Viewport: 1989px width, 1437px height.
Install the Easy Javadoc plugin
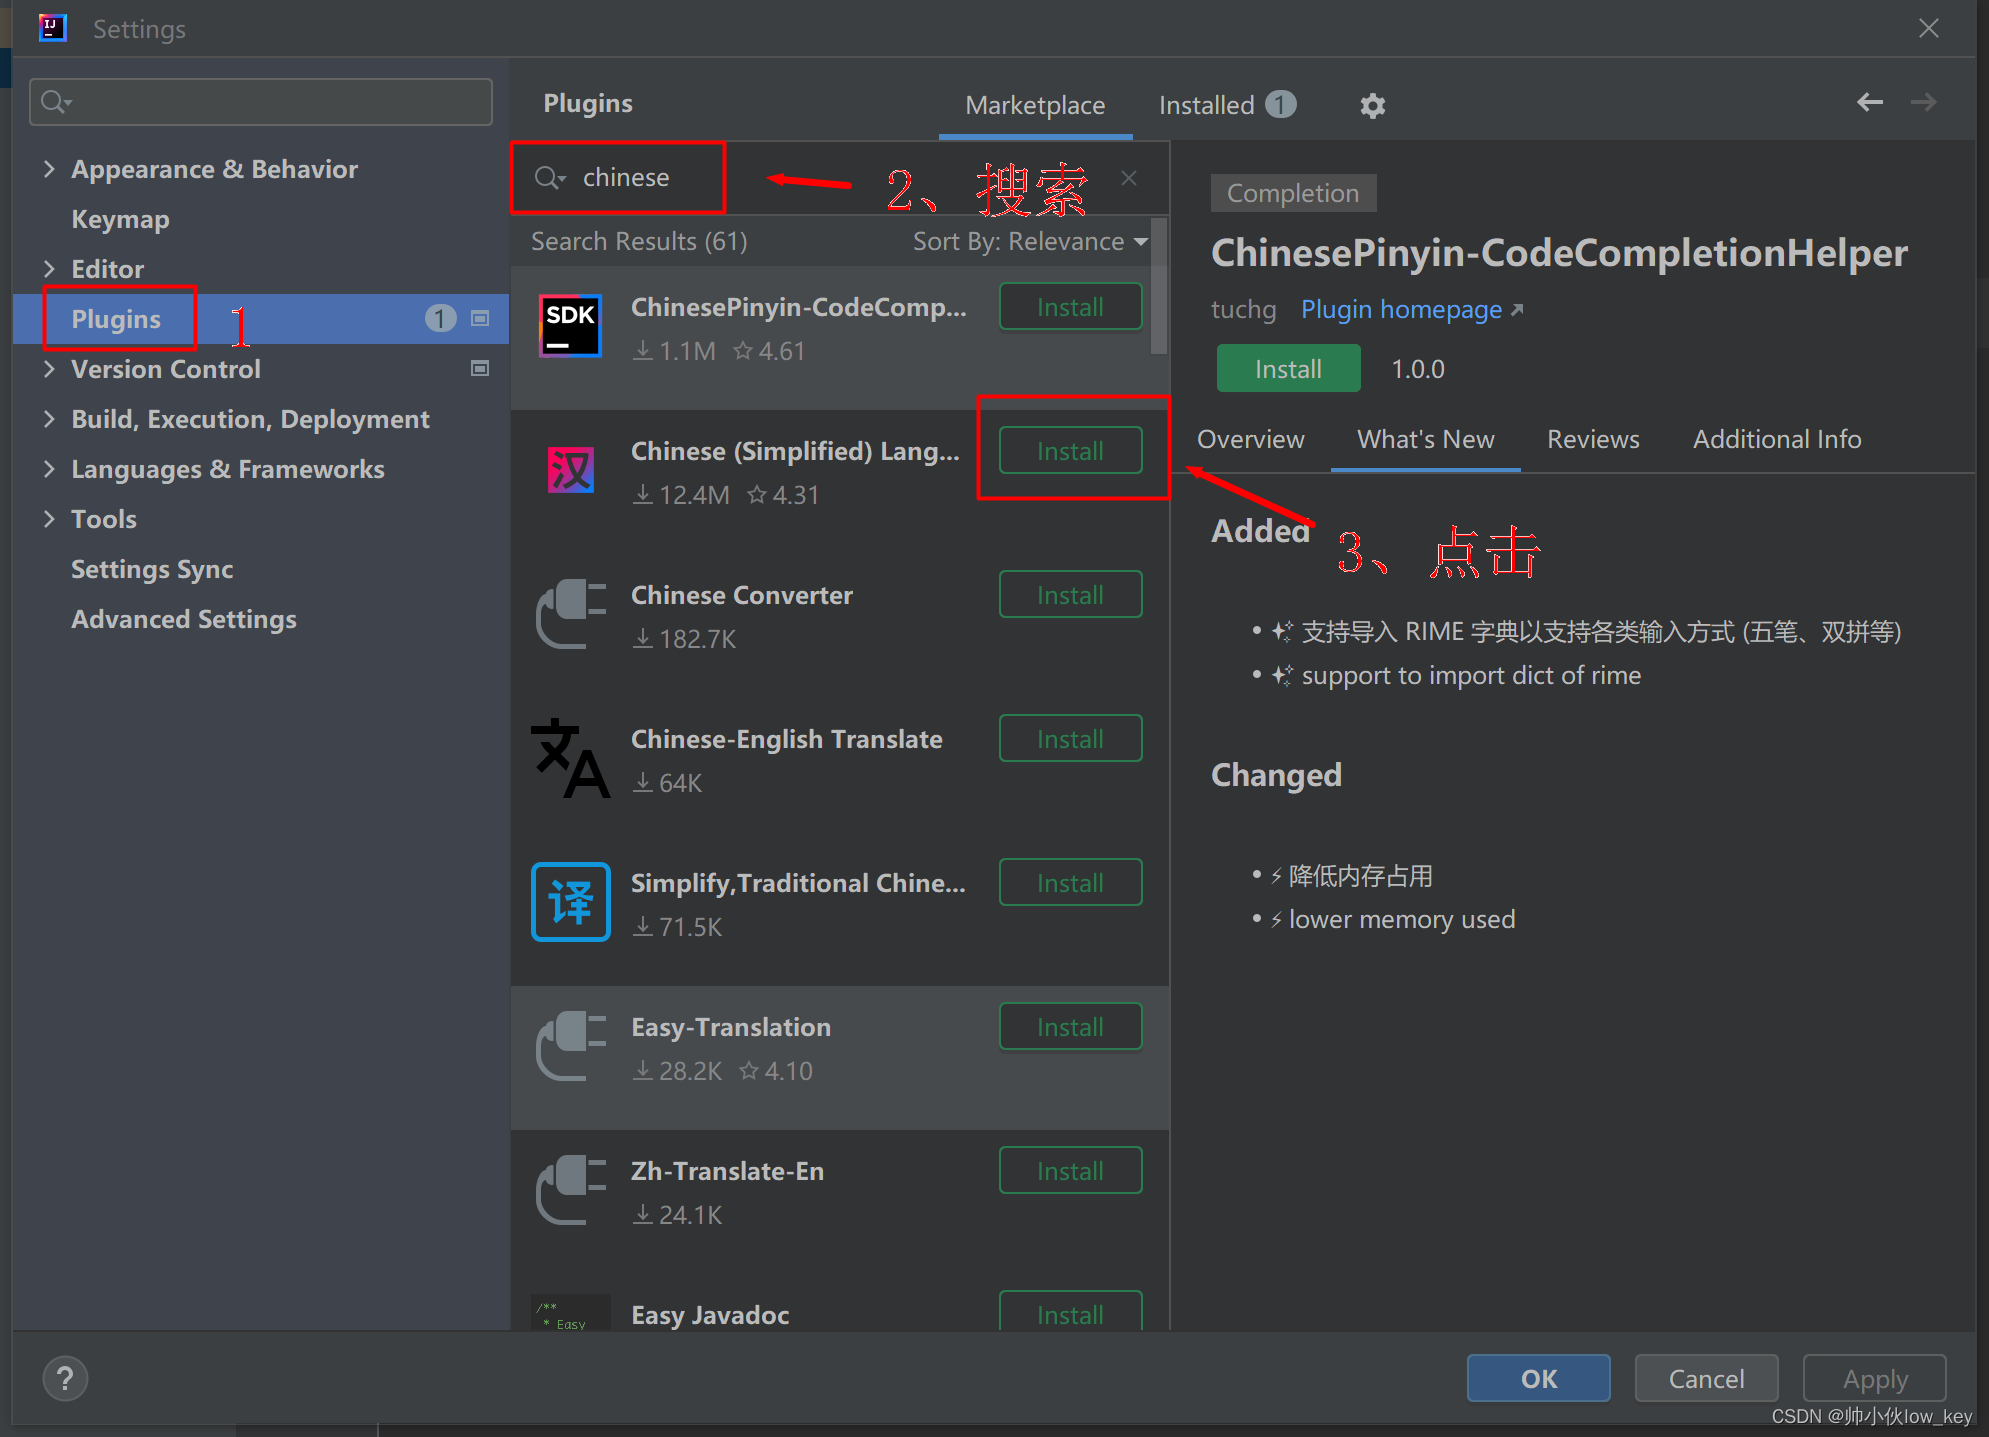[x=1070, y=1311]
